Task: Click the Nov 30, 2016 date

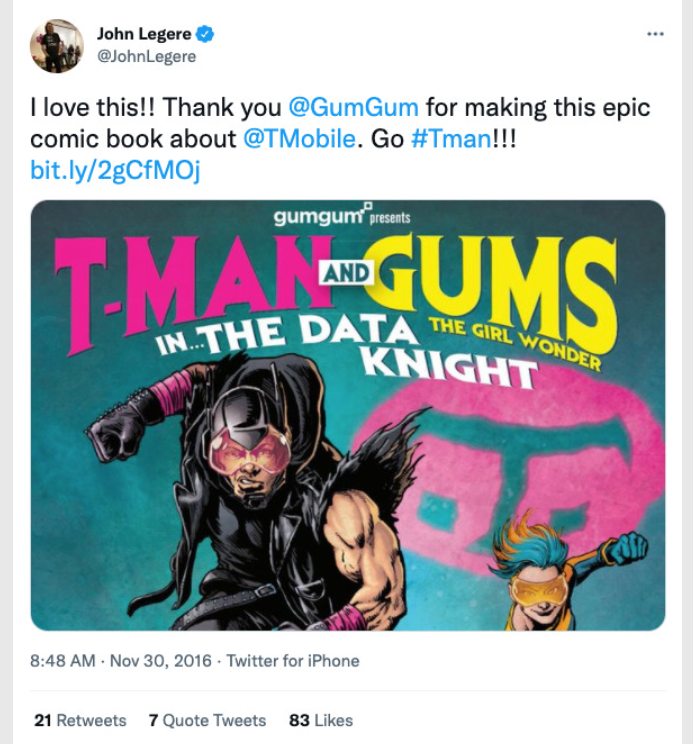Action: [160, 660]
